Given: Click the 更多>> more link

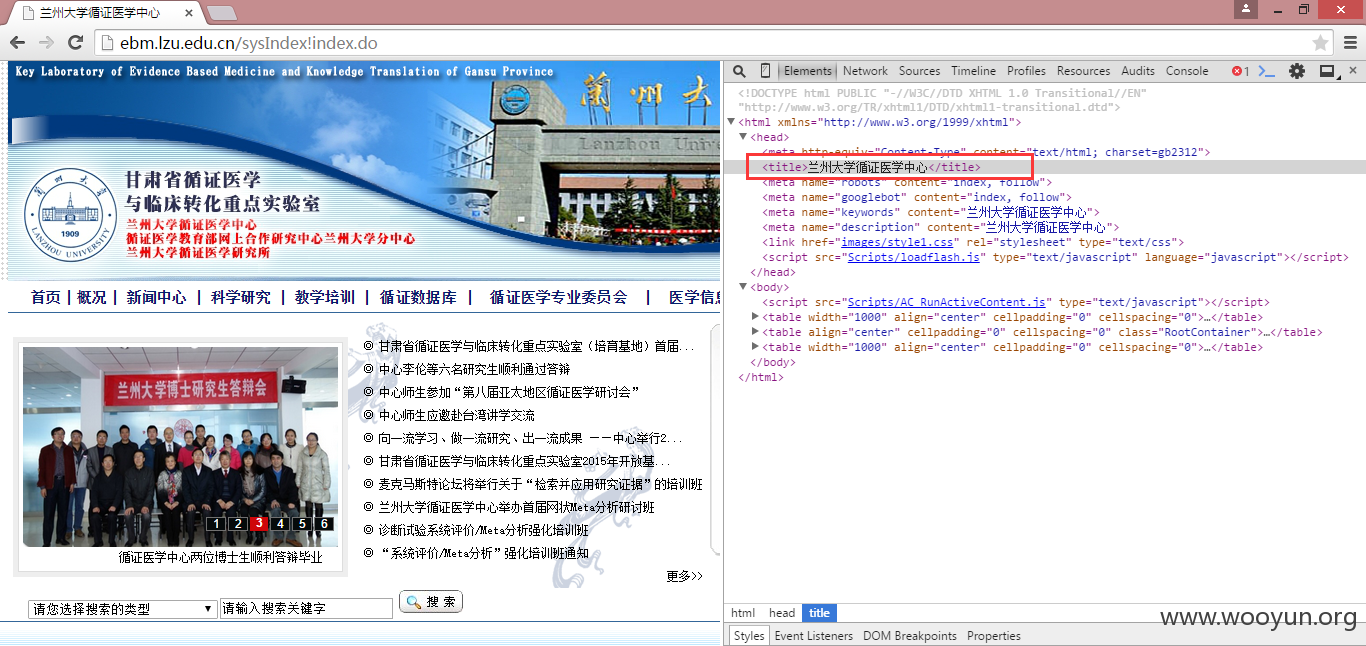Looking at the screenshot, I should click(x=684, y=577).
